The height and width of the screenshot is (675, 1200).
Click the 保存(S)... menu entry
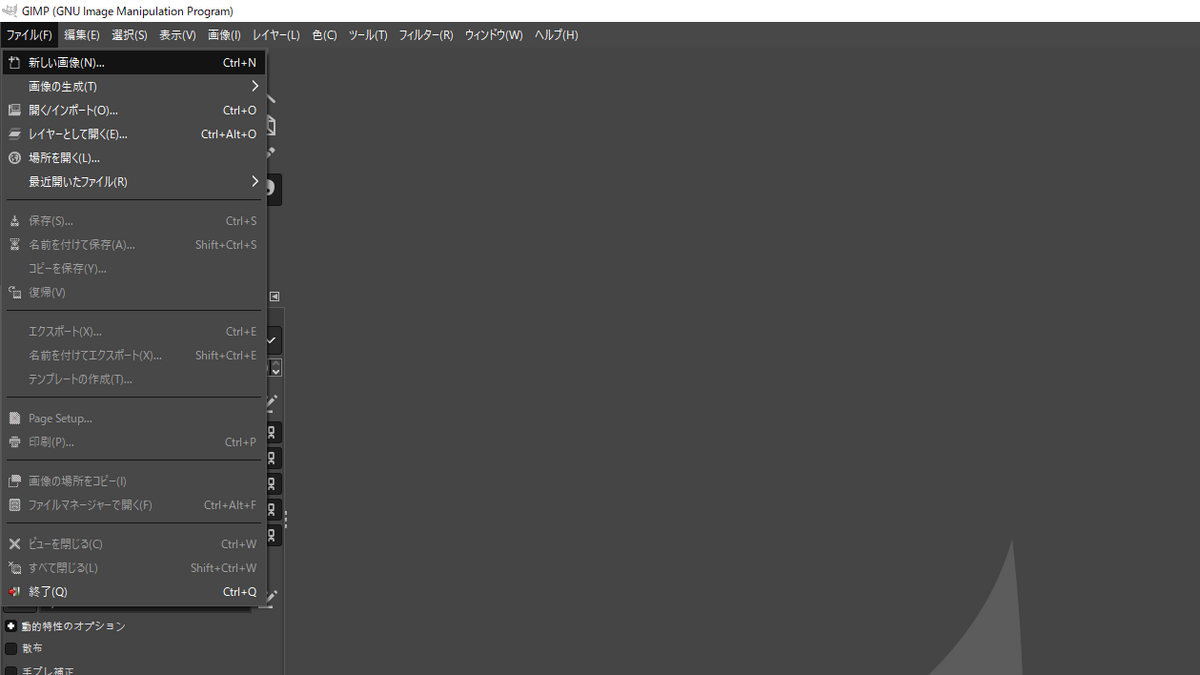[x=134, y=221]
